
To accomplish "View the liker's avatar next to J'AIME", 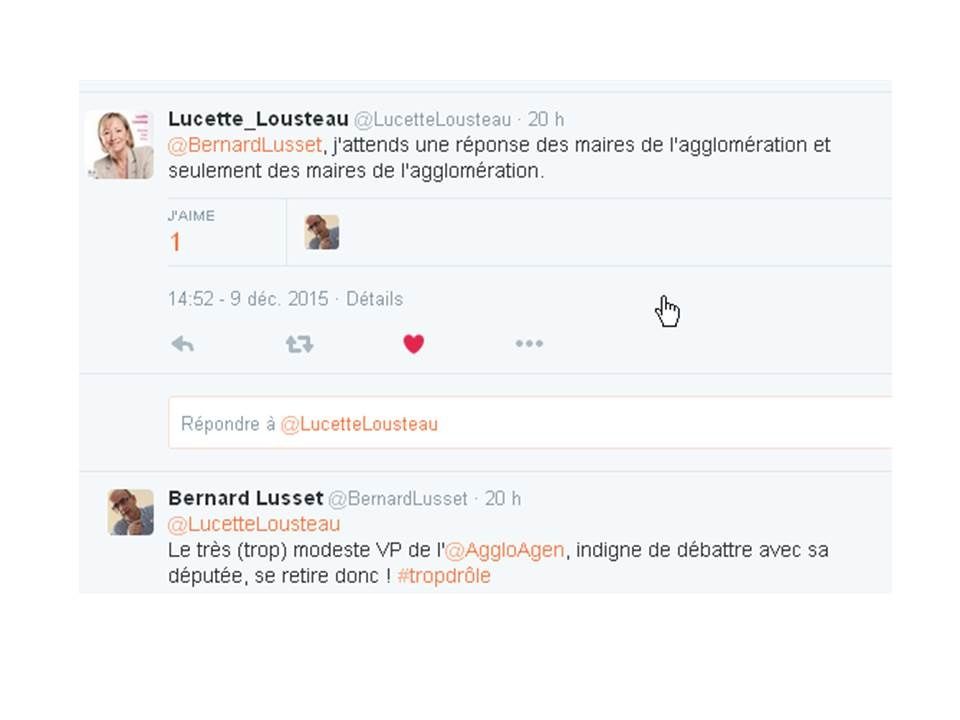I will coord(322,232).
